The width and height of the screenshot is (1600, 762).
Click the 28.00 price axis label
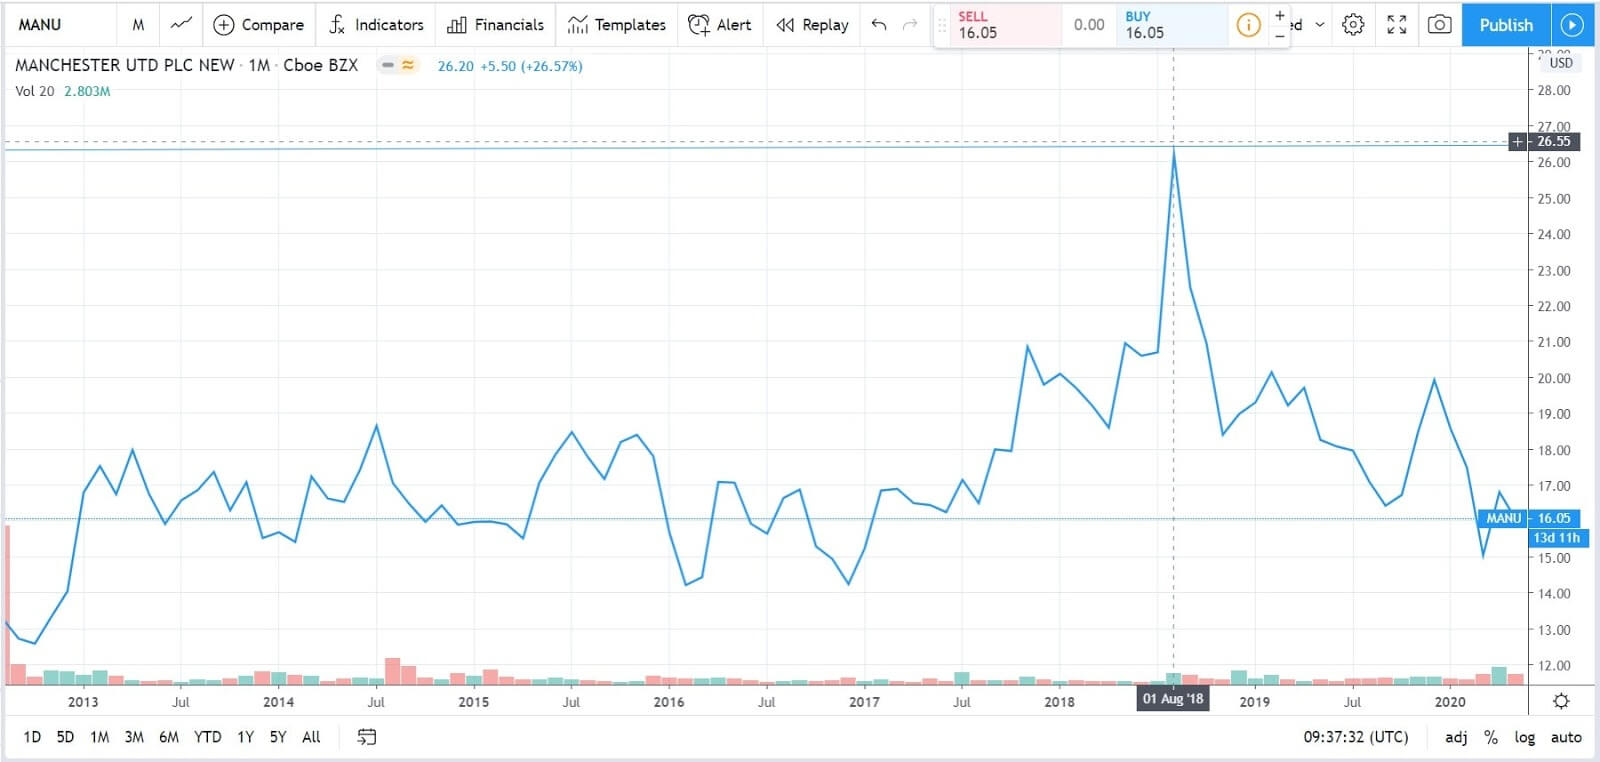coord(1554,90)
